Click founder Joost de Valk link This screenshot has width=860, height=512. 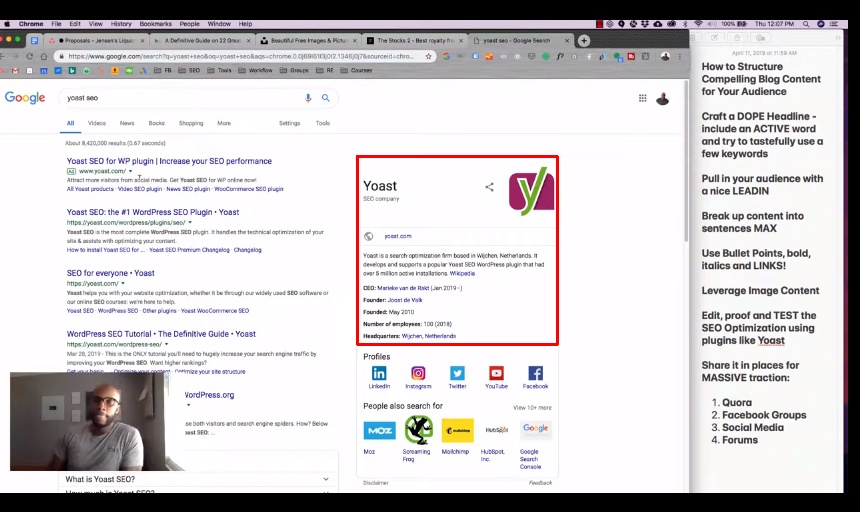click(x=405, y=300)
